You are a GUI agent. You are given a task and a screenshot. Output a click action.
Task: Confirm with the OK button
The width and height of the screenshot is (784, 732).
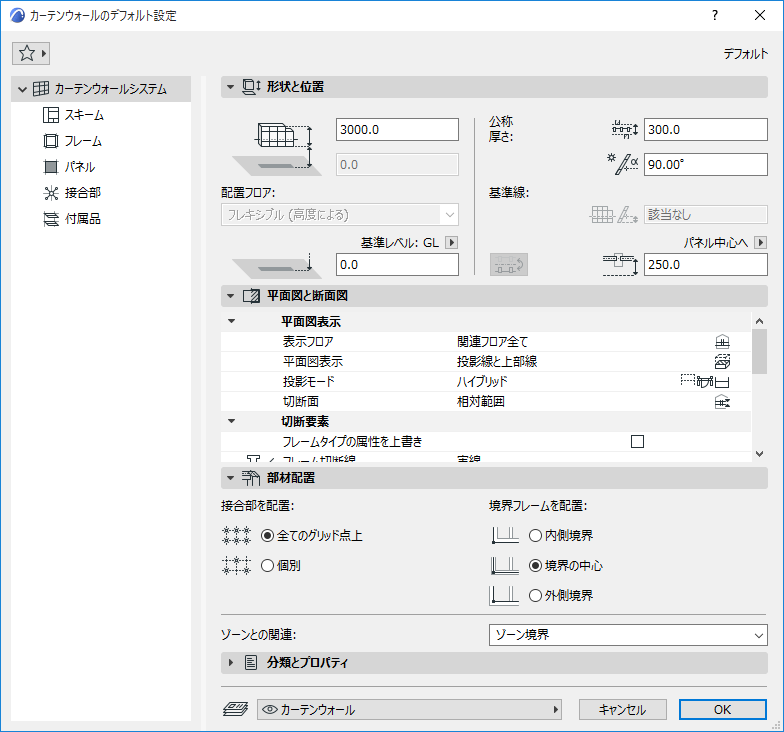tap(722, 710)
